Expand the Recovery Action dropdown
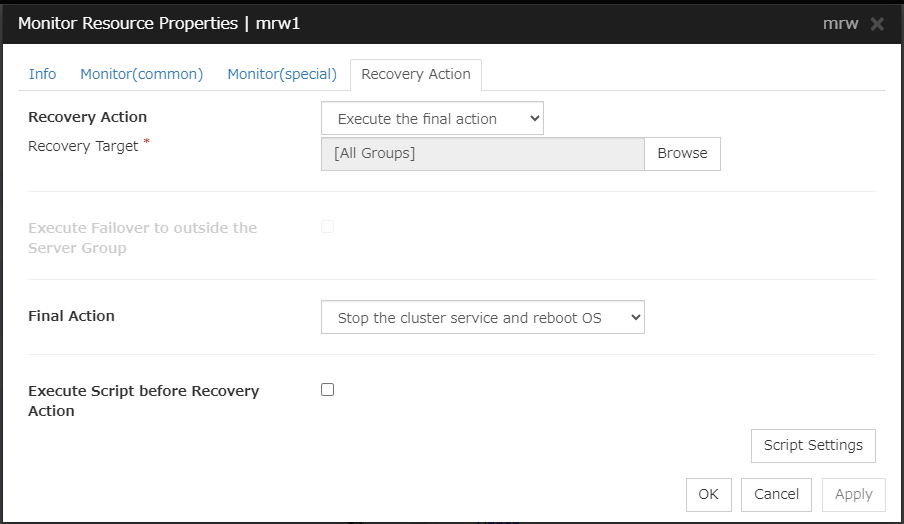 432,119
